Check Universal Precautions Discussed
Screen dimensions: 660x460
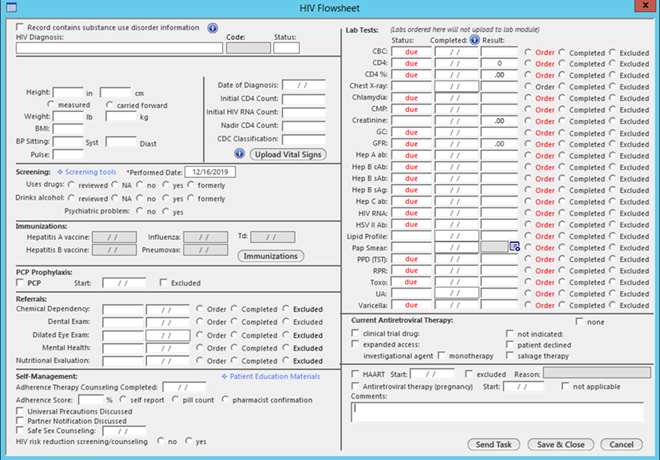point(20,411)
